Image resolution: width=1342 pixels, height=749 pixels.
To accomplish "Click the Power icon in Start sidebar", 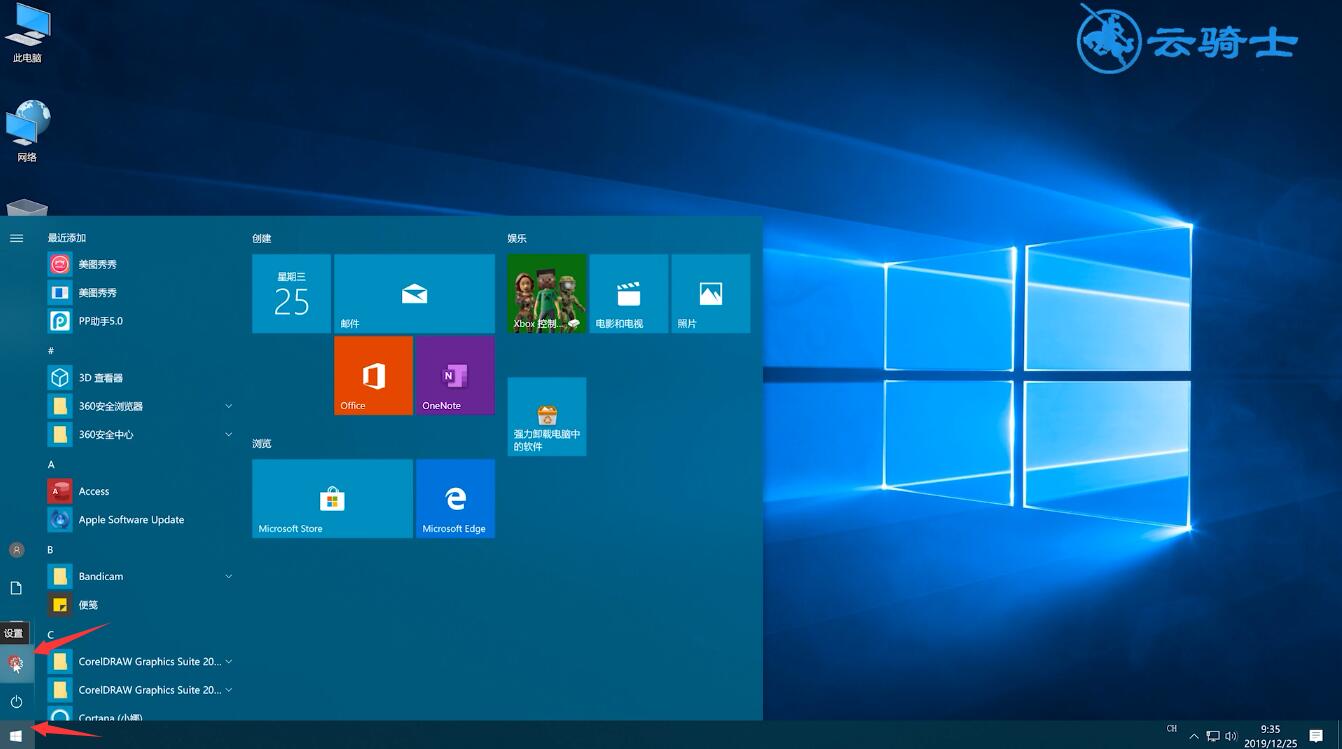I will [x=16, y=702].
